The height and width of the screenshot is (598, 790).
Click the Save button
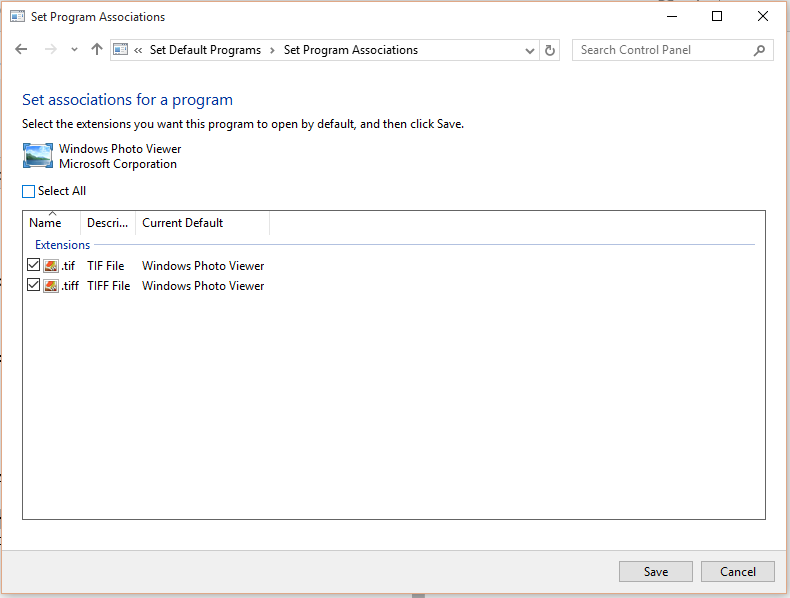click(x=655, y=571)
